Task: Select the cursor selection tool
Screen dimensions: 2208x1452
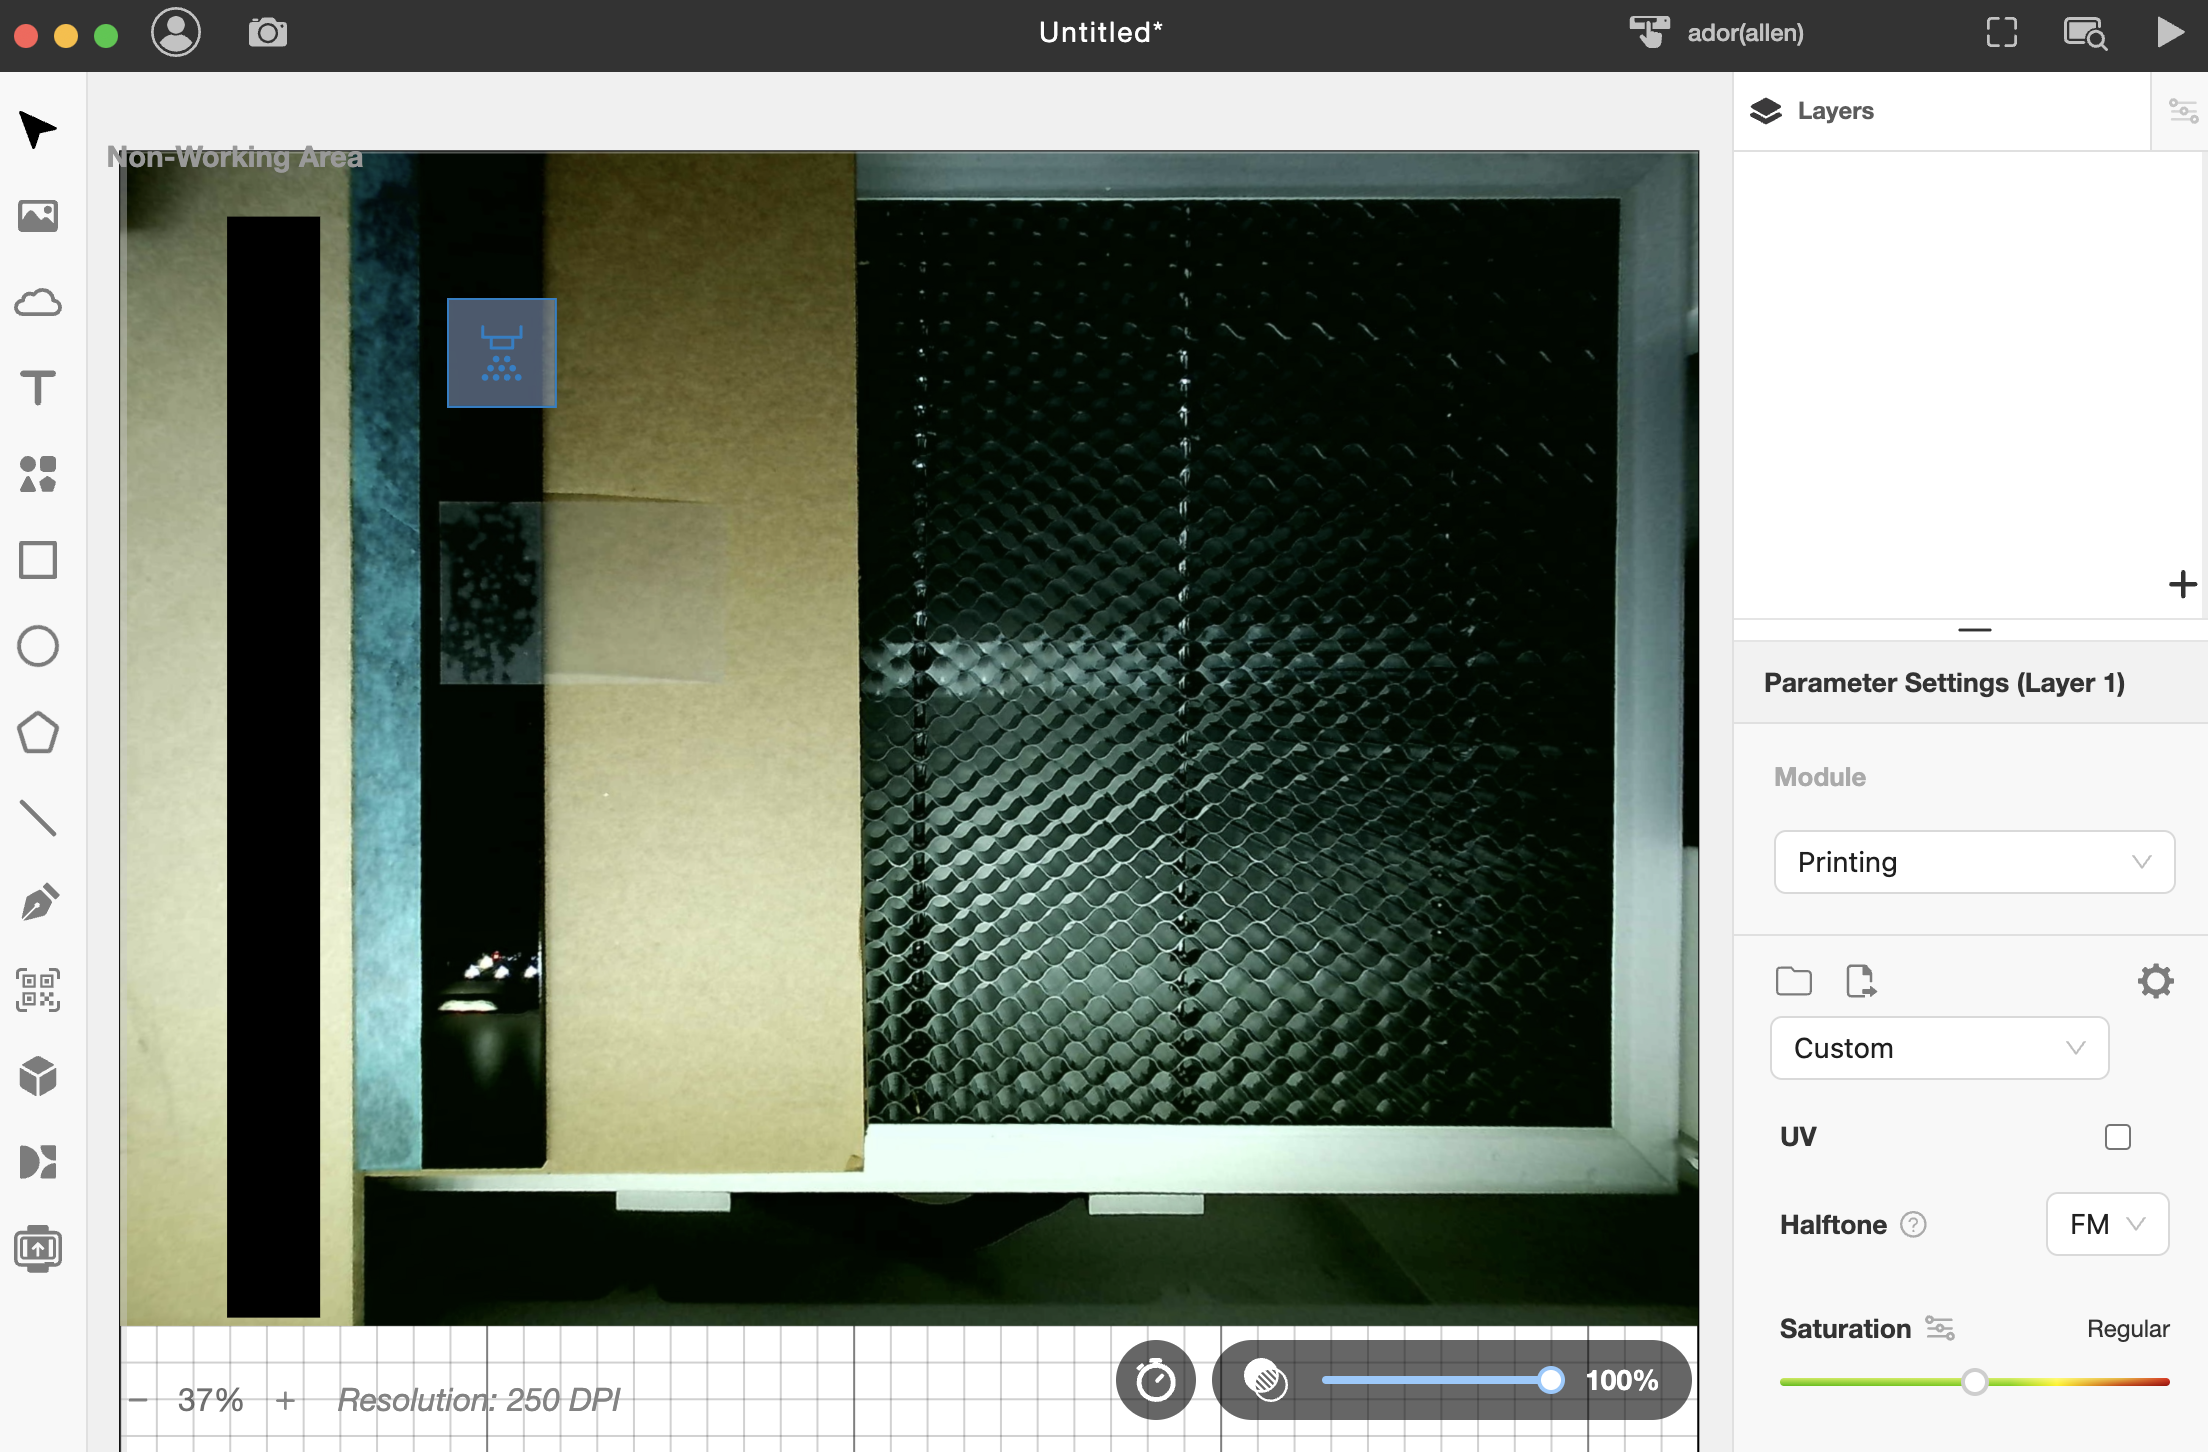Action: point(38,130)
